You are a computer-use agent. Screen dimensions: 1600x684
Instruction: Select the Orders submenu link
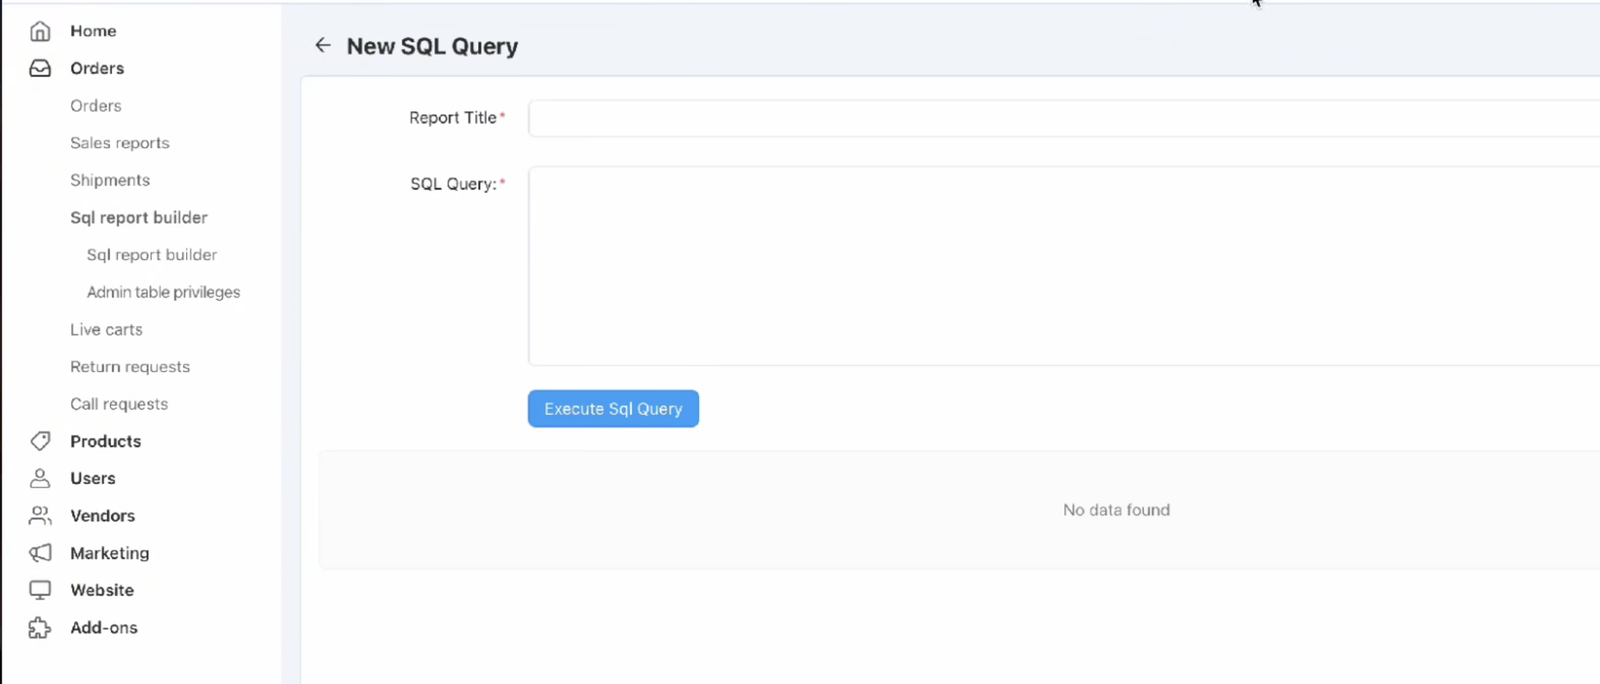[x=96, y=106]
